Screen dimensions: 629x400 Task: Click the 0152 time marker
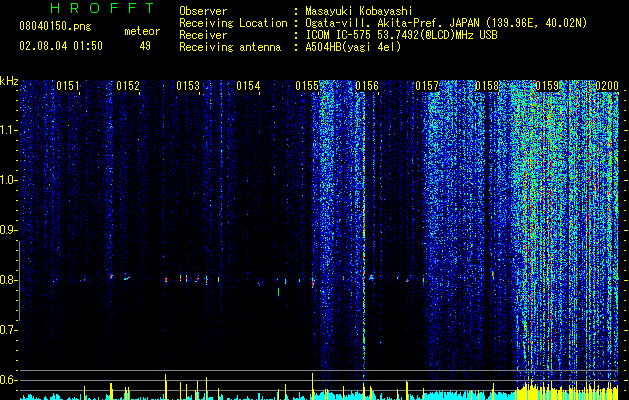click(x=128, y=86)
